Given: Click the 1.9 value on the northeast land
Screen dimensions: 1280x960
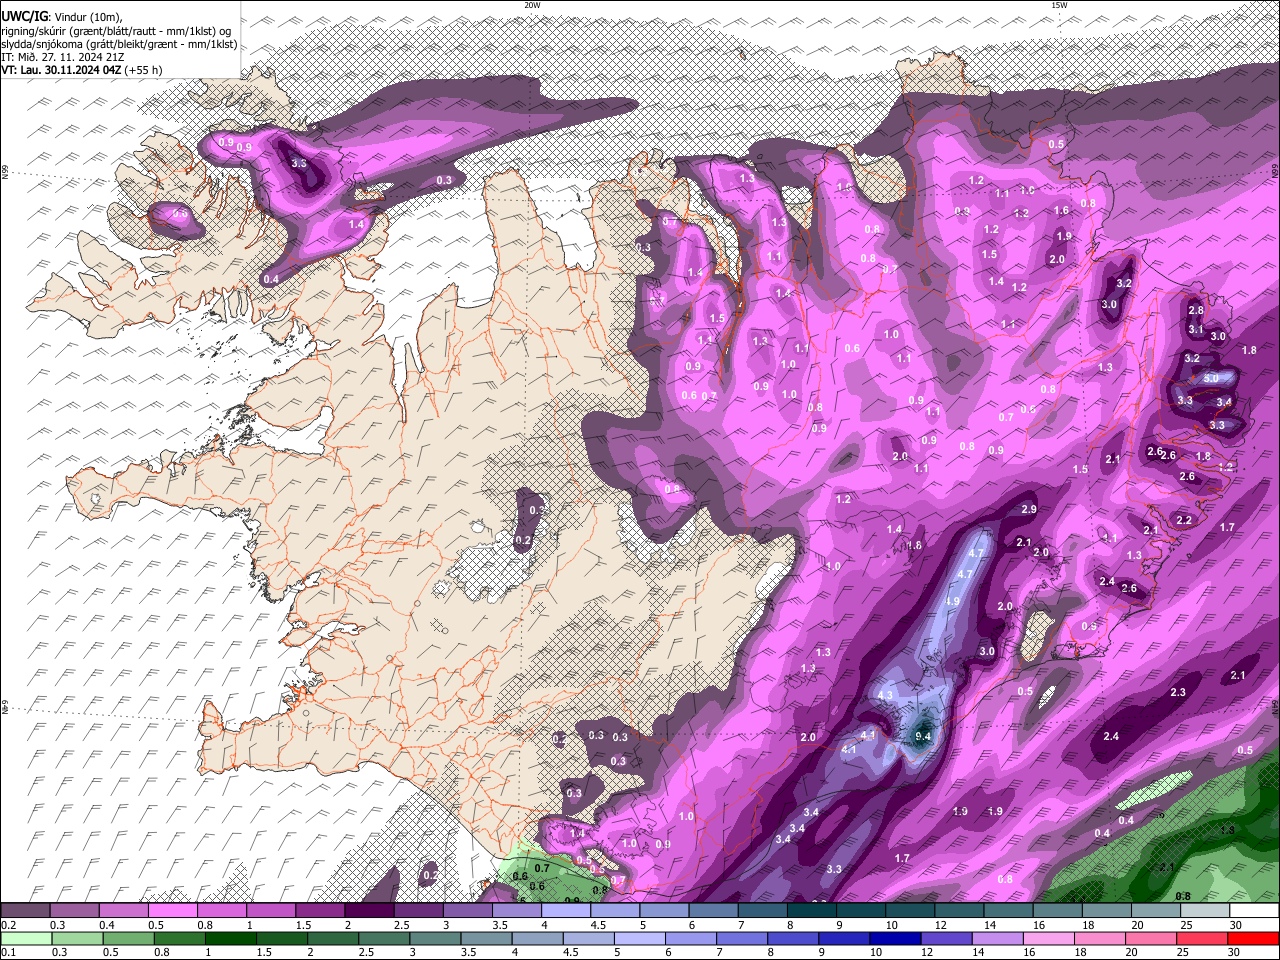Looking at the screenshot, I should [1064, 237].
